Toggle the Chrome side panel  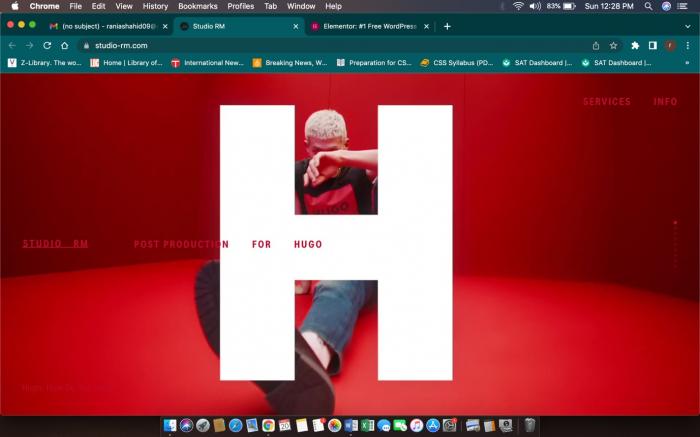[x=653, y=46]
